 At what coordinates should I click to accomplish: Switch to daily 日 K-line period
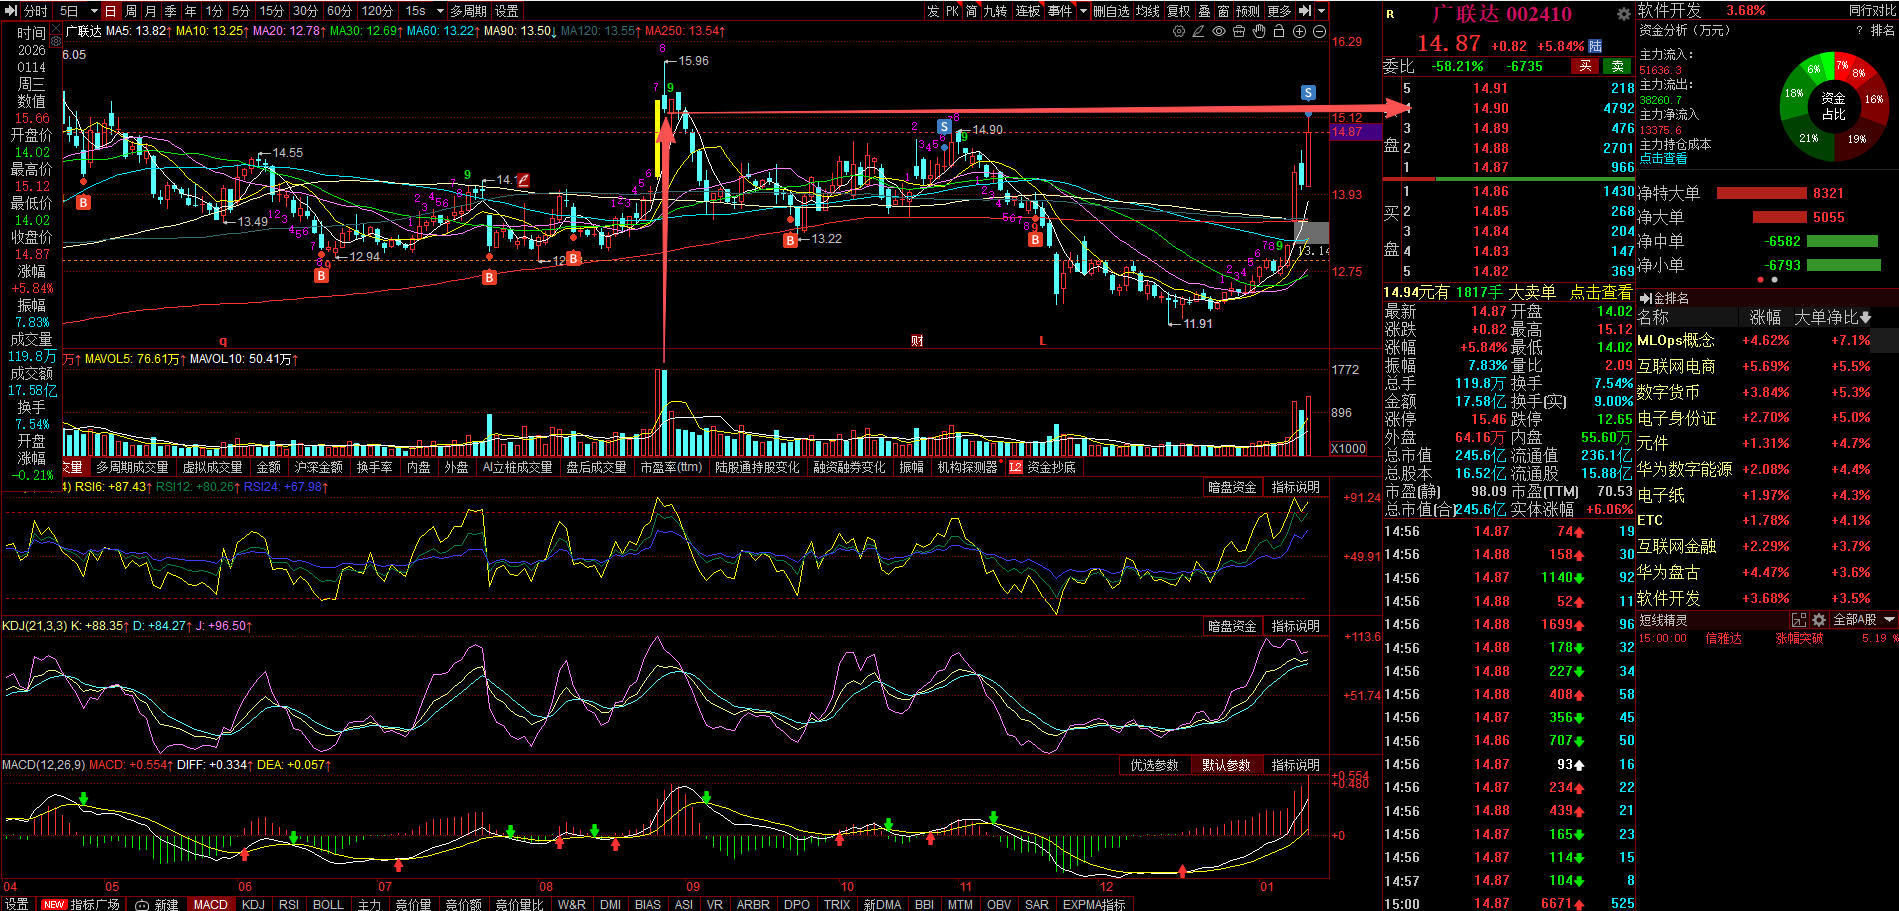[x=110, y=11]
